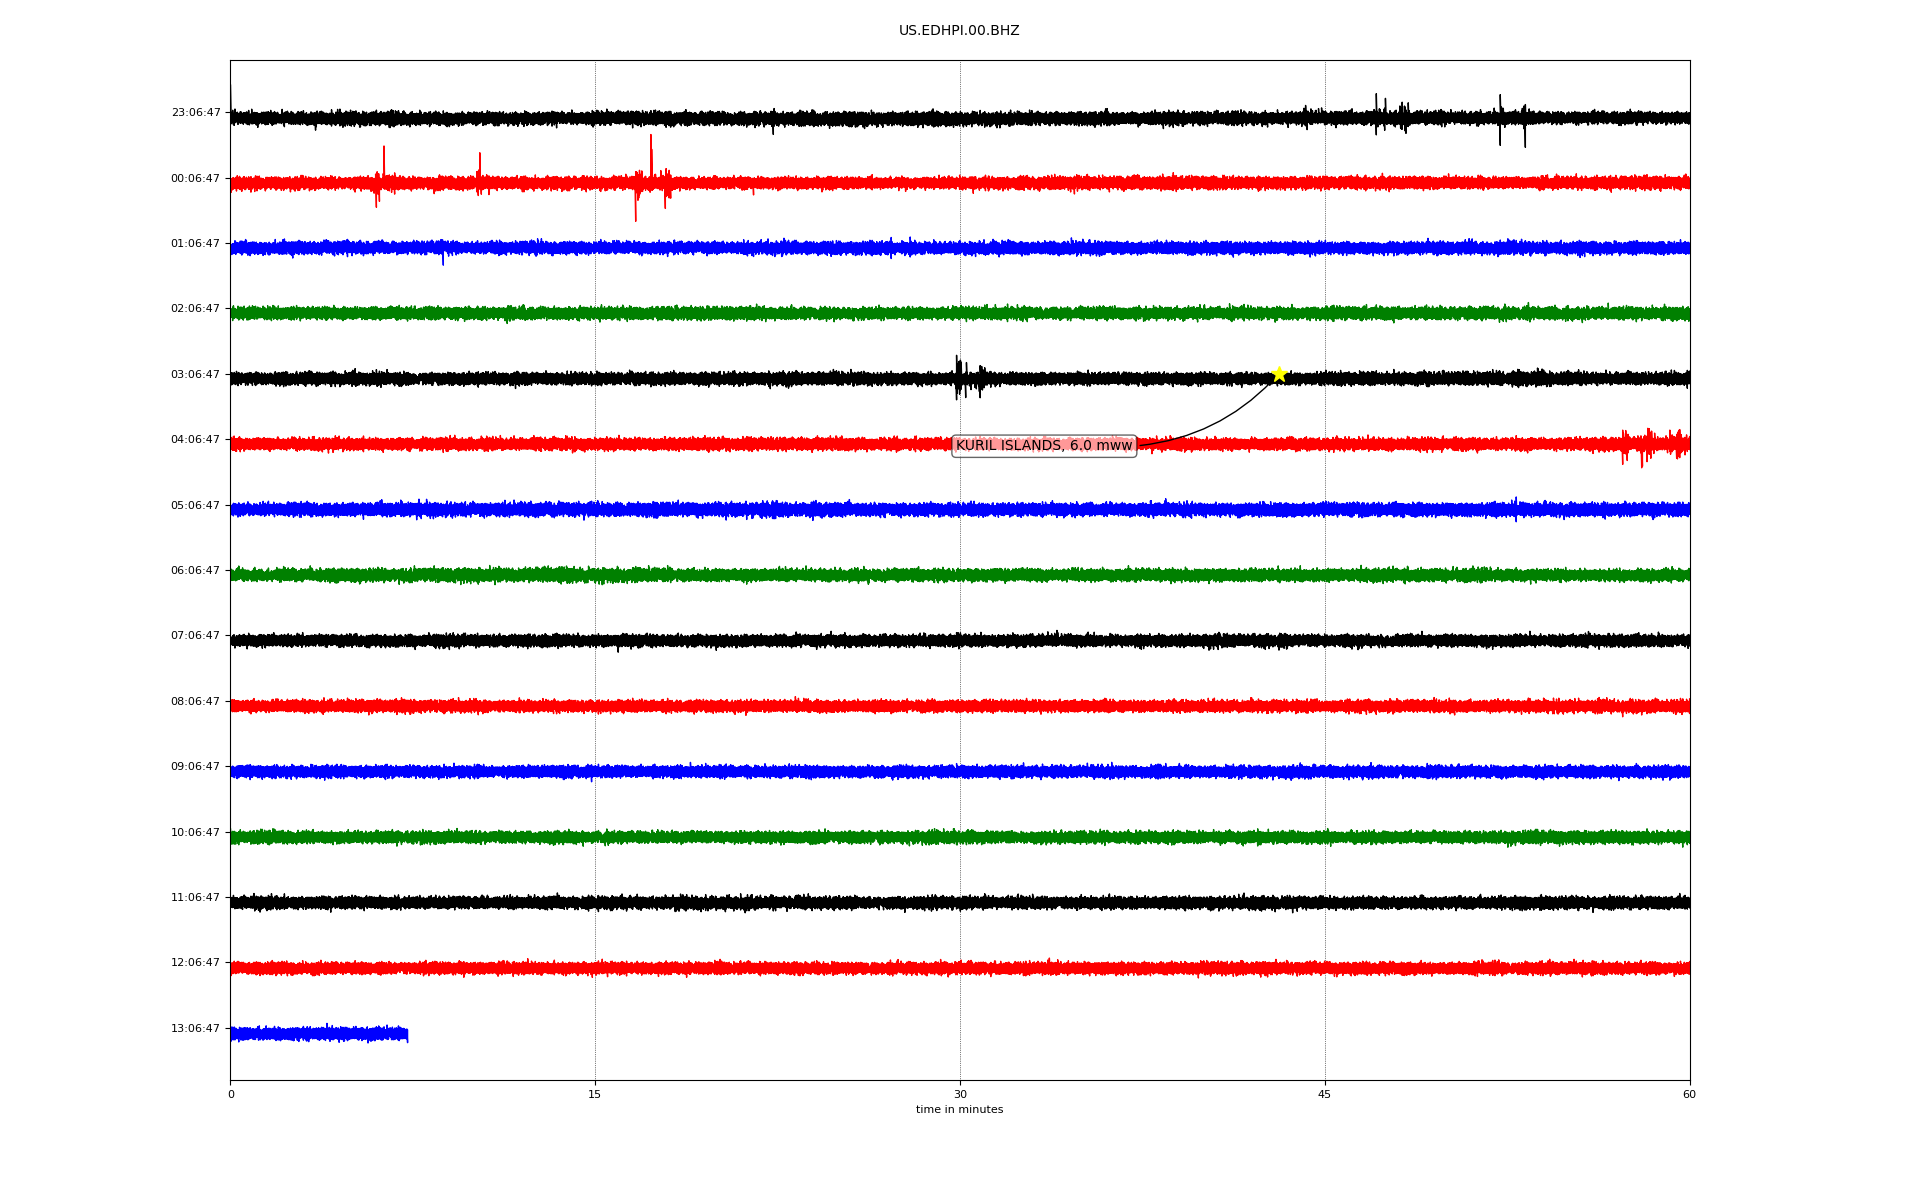Viewport: 1920px width, 1200px height.
Task: Click the 08:06:47 trace time label
Action: pyautogui.click(x=196, y=702)
